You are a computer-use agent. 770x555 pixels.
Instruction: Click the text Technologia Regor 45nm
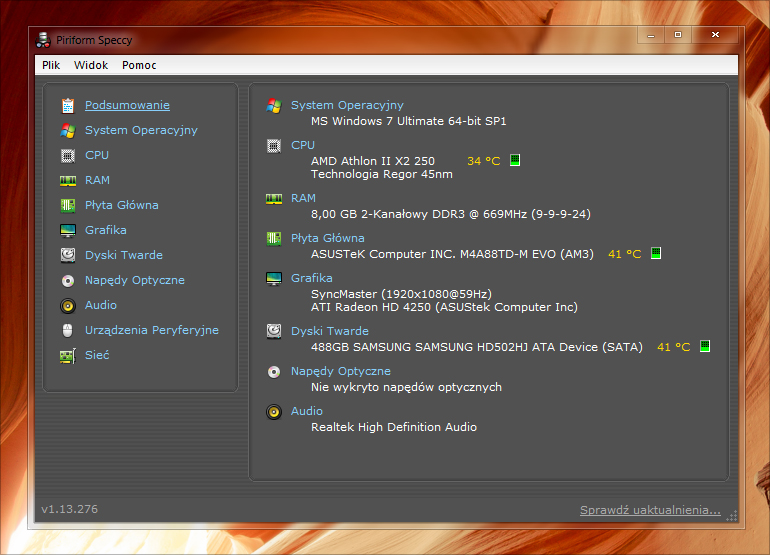[382, 174]
